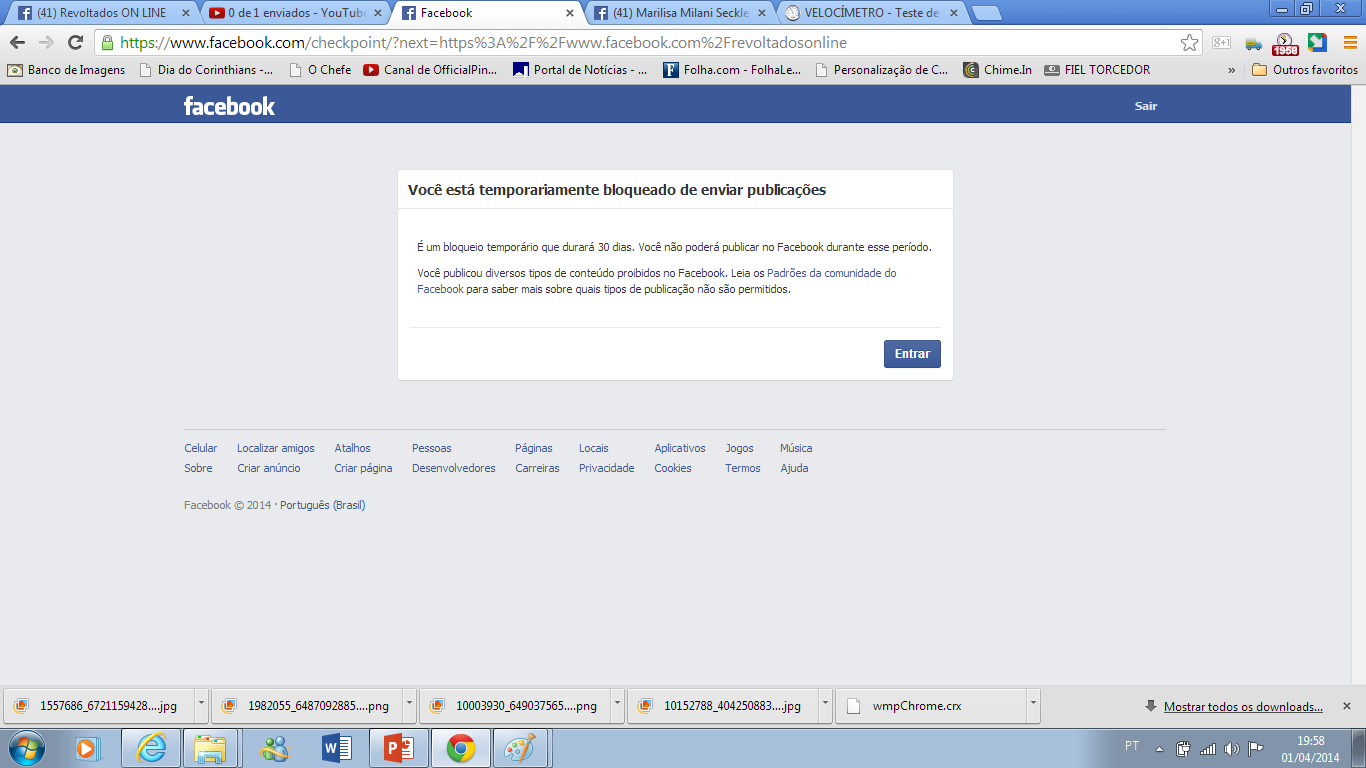Screen dimensions: 1366x768
Task: Bookmark this page with the star icon
Action: point(1189,43)
